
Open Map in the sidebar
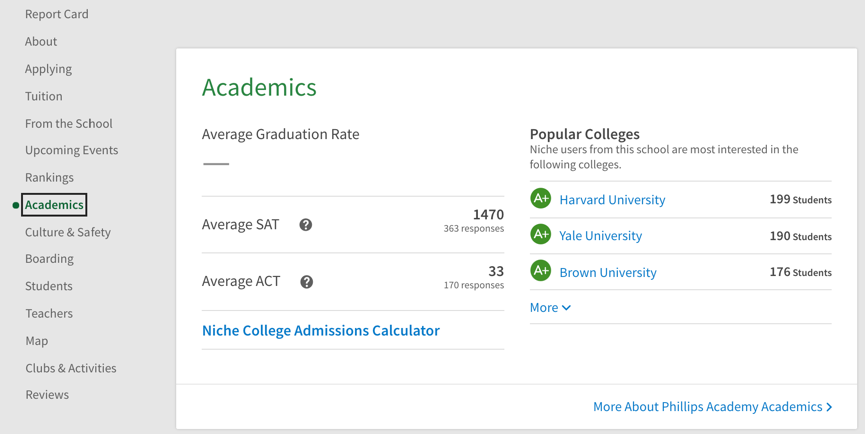[x=36, y=341]
